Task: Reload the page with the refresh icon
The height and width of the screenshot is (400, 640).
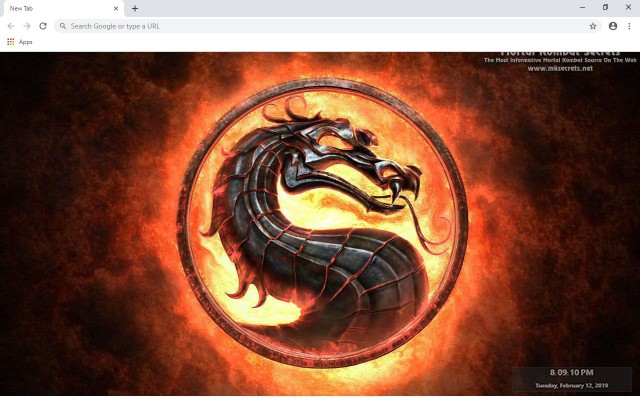Action: (x=43, y=26)
